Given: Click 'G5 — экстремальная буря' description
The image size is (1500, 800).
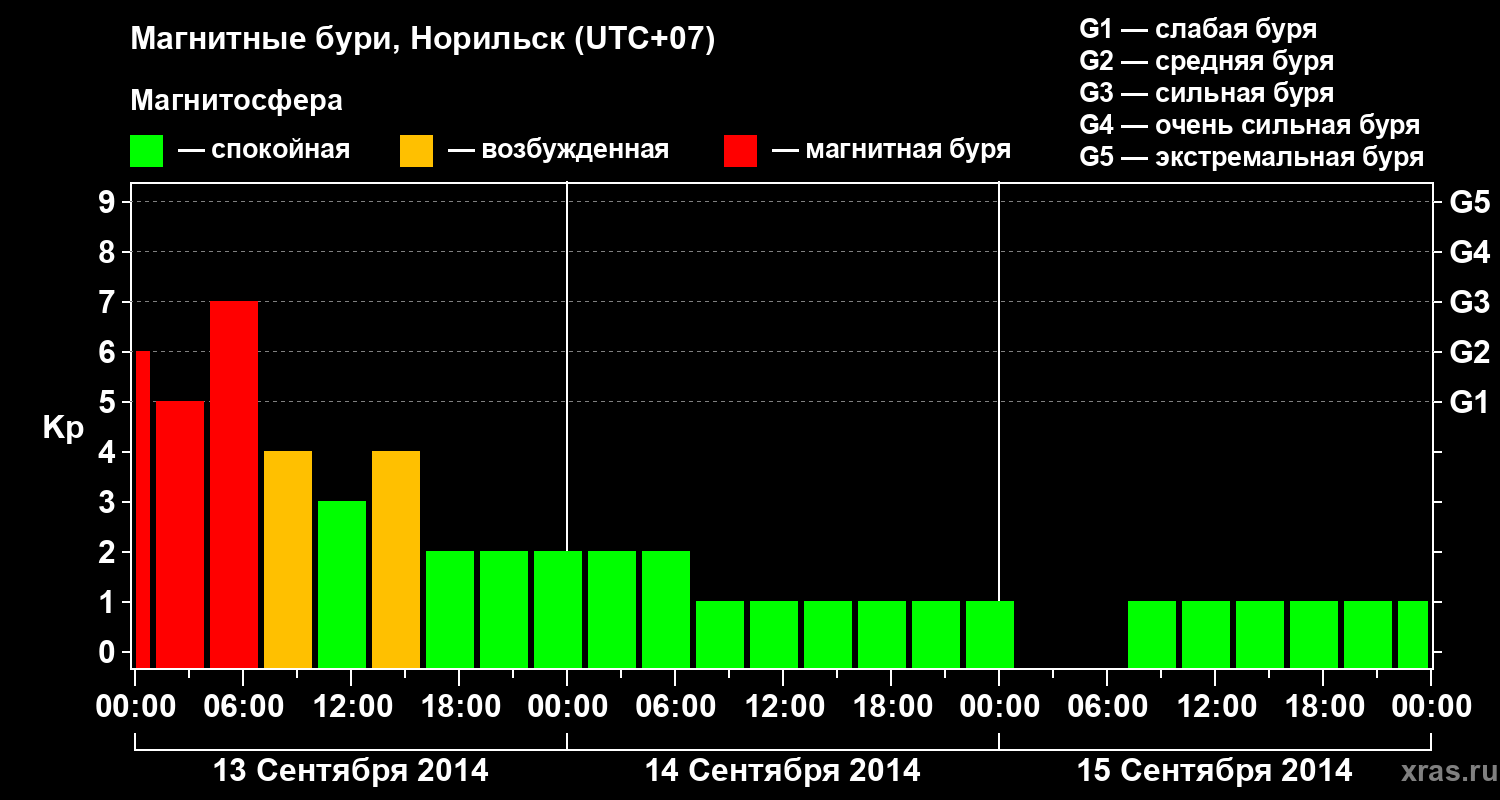Looking at the screenshot, I should 1252,157.
